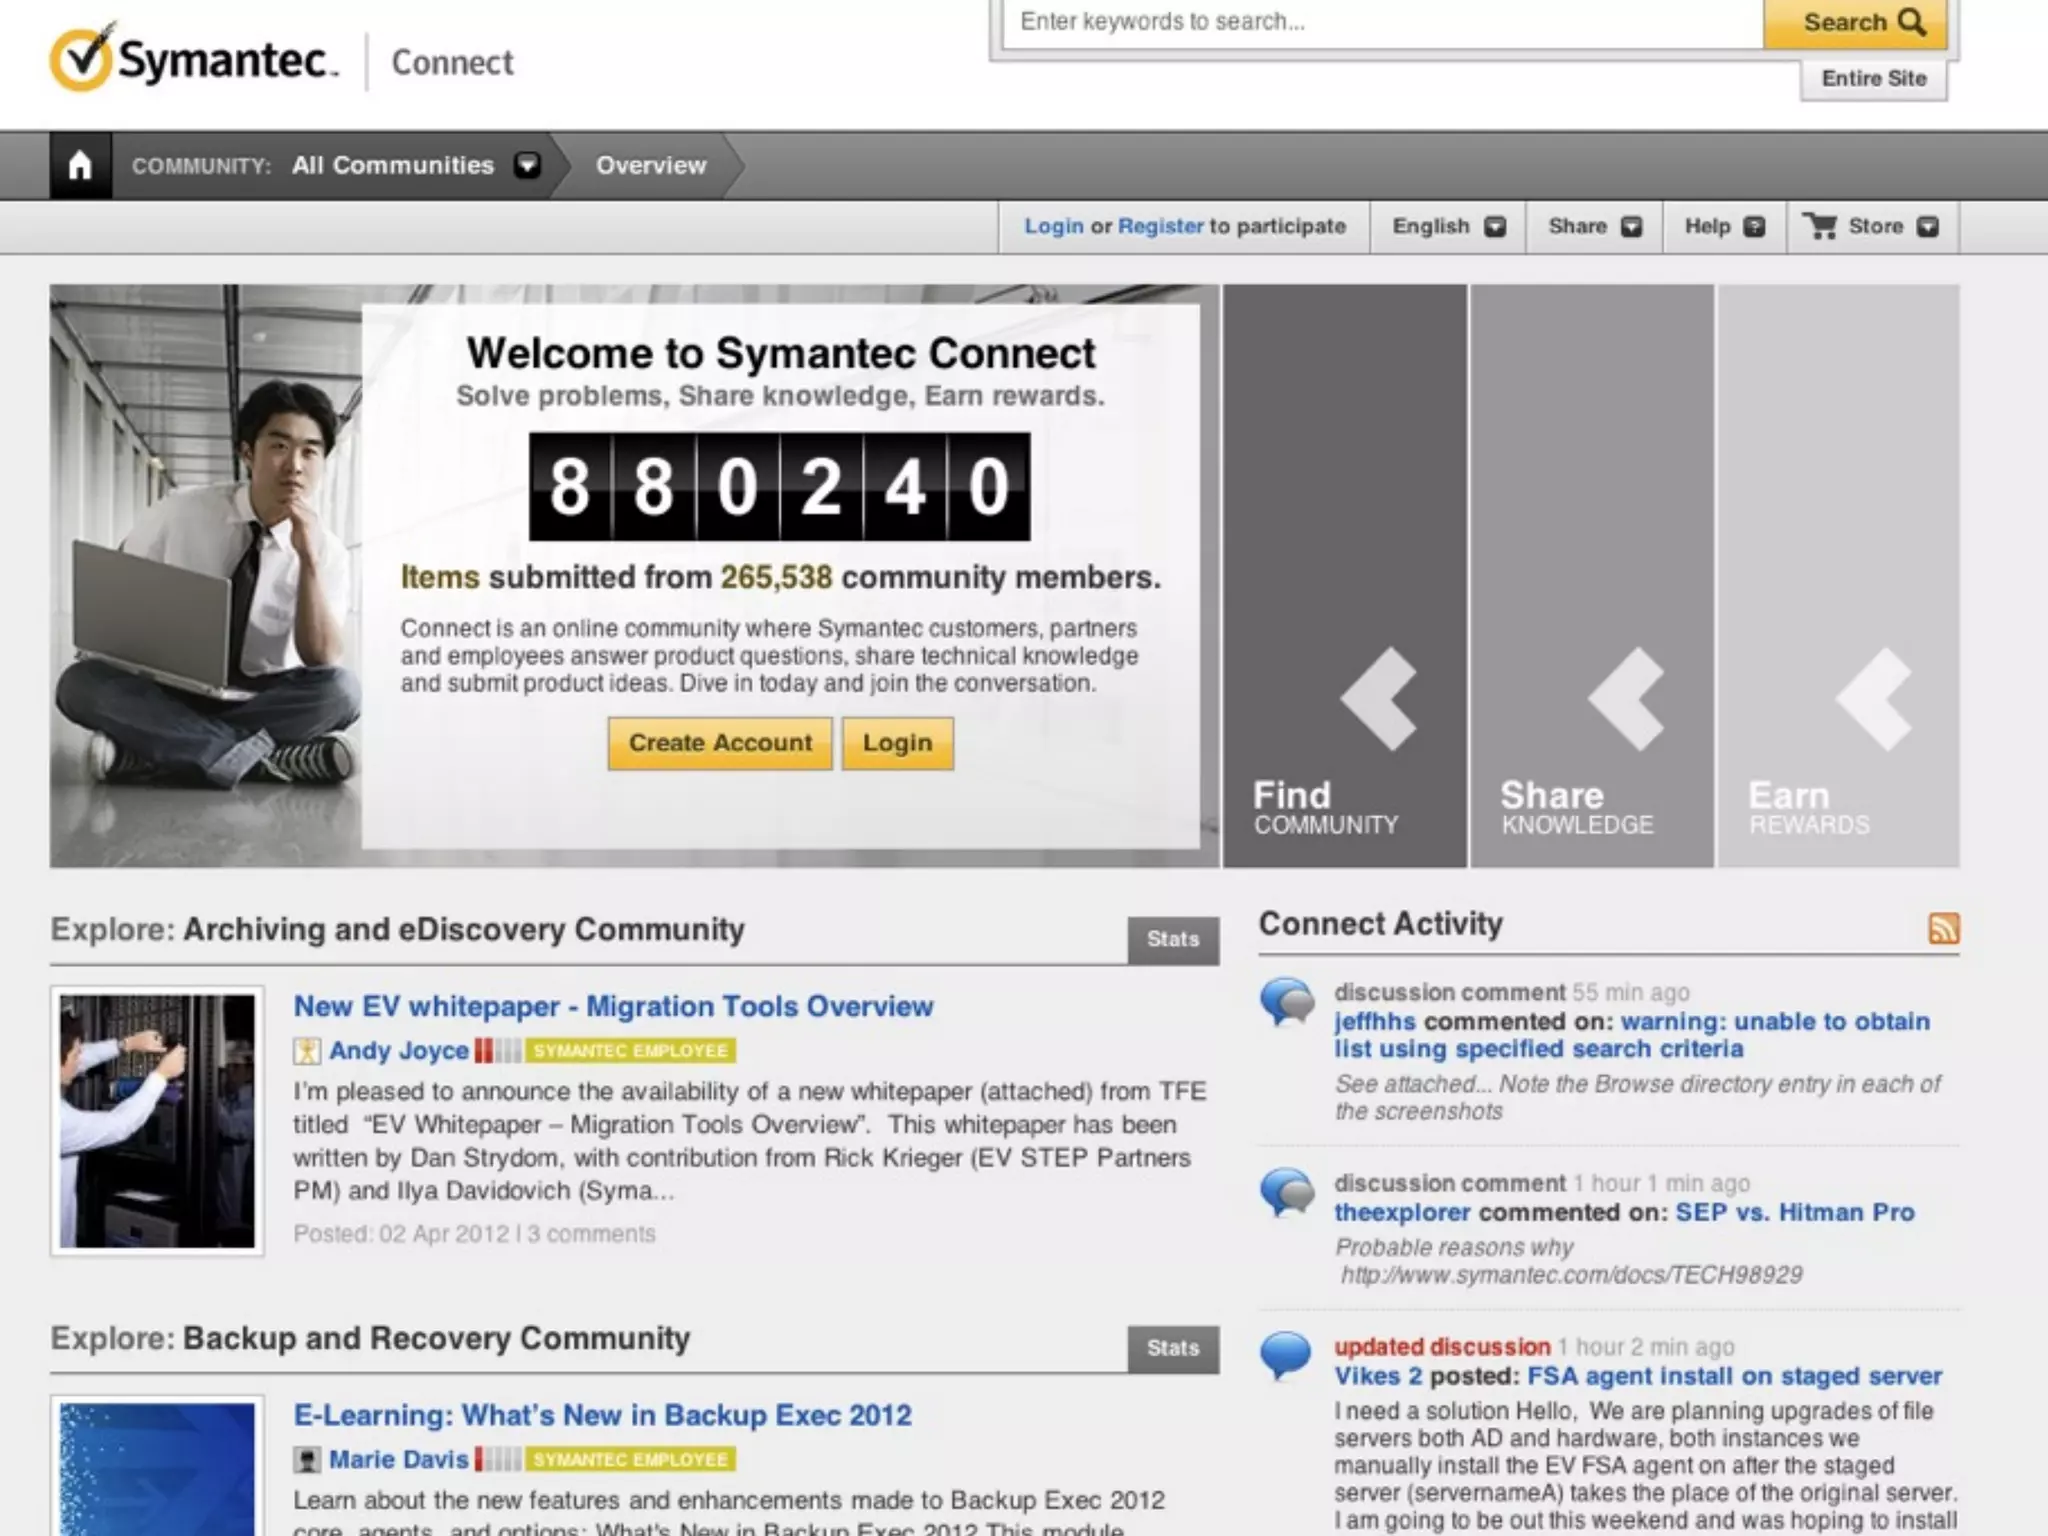Open Andy Joyce's profile link
Viewport: 2048px width, 1536px height.
399,1051
